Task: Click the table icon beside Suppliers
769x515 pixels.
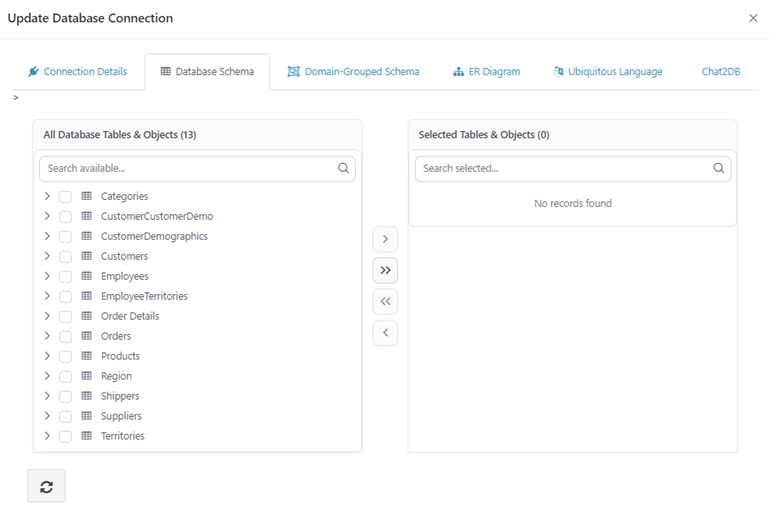Action: (x=87, y=416)
